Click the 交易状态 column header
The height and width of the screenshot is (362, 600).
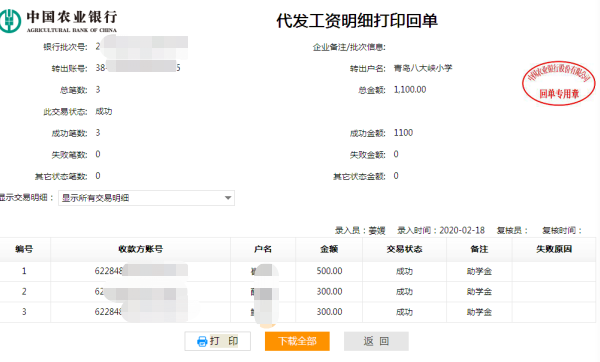[404, 249]
